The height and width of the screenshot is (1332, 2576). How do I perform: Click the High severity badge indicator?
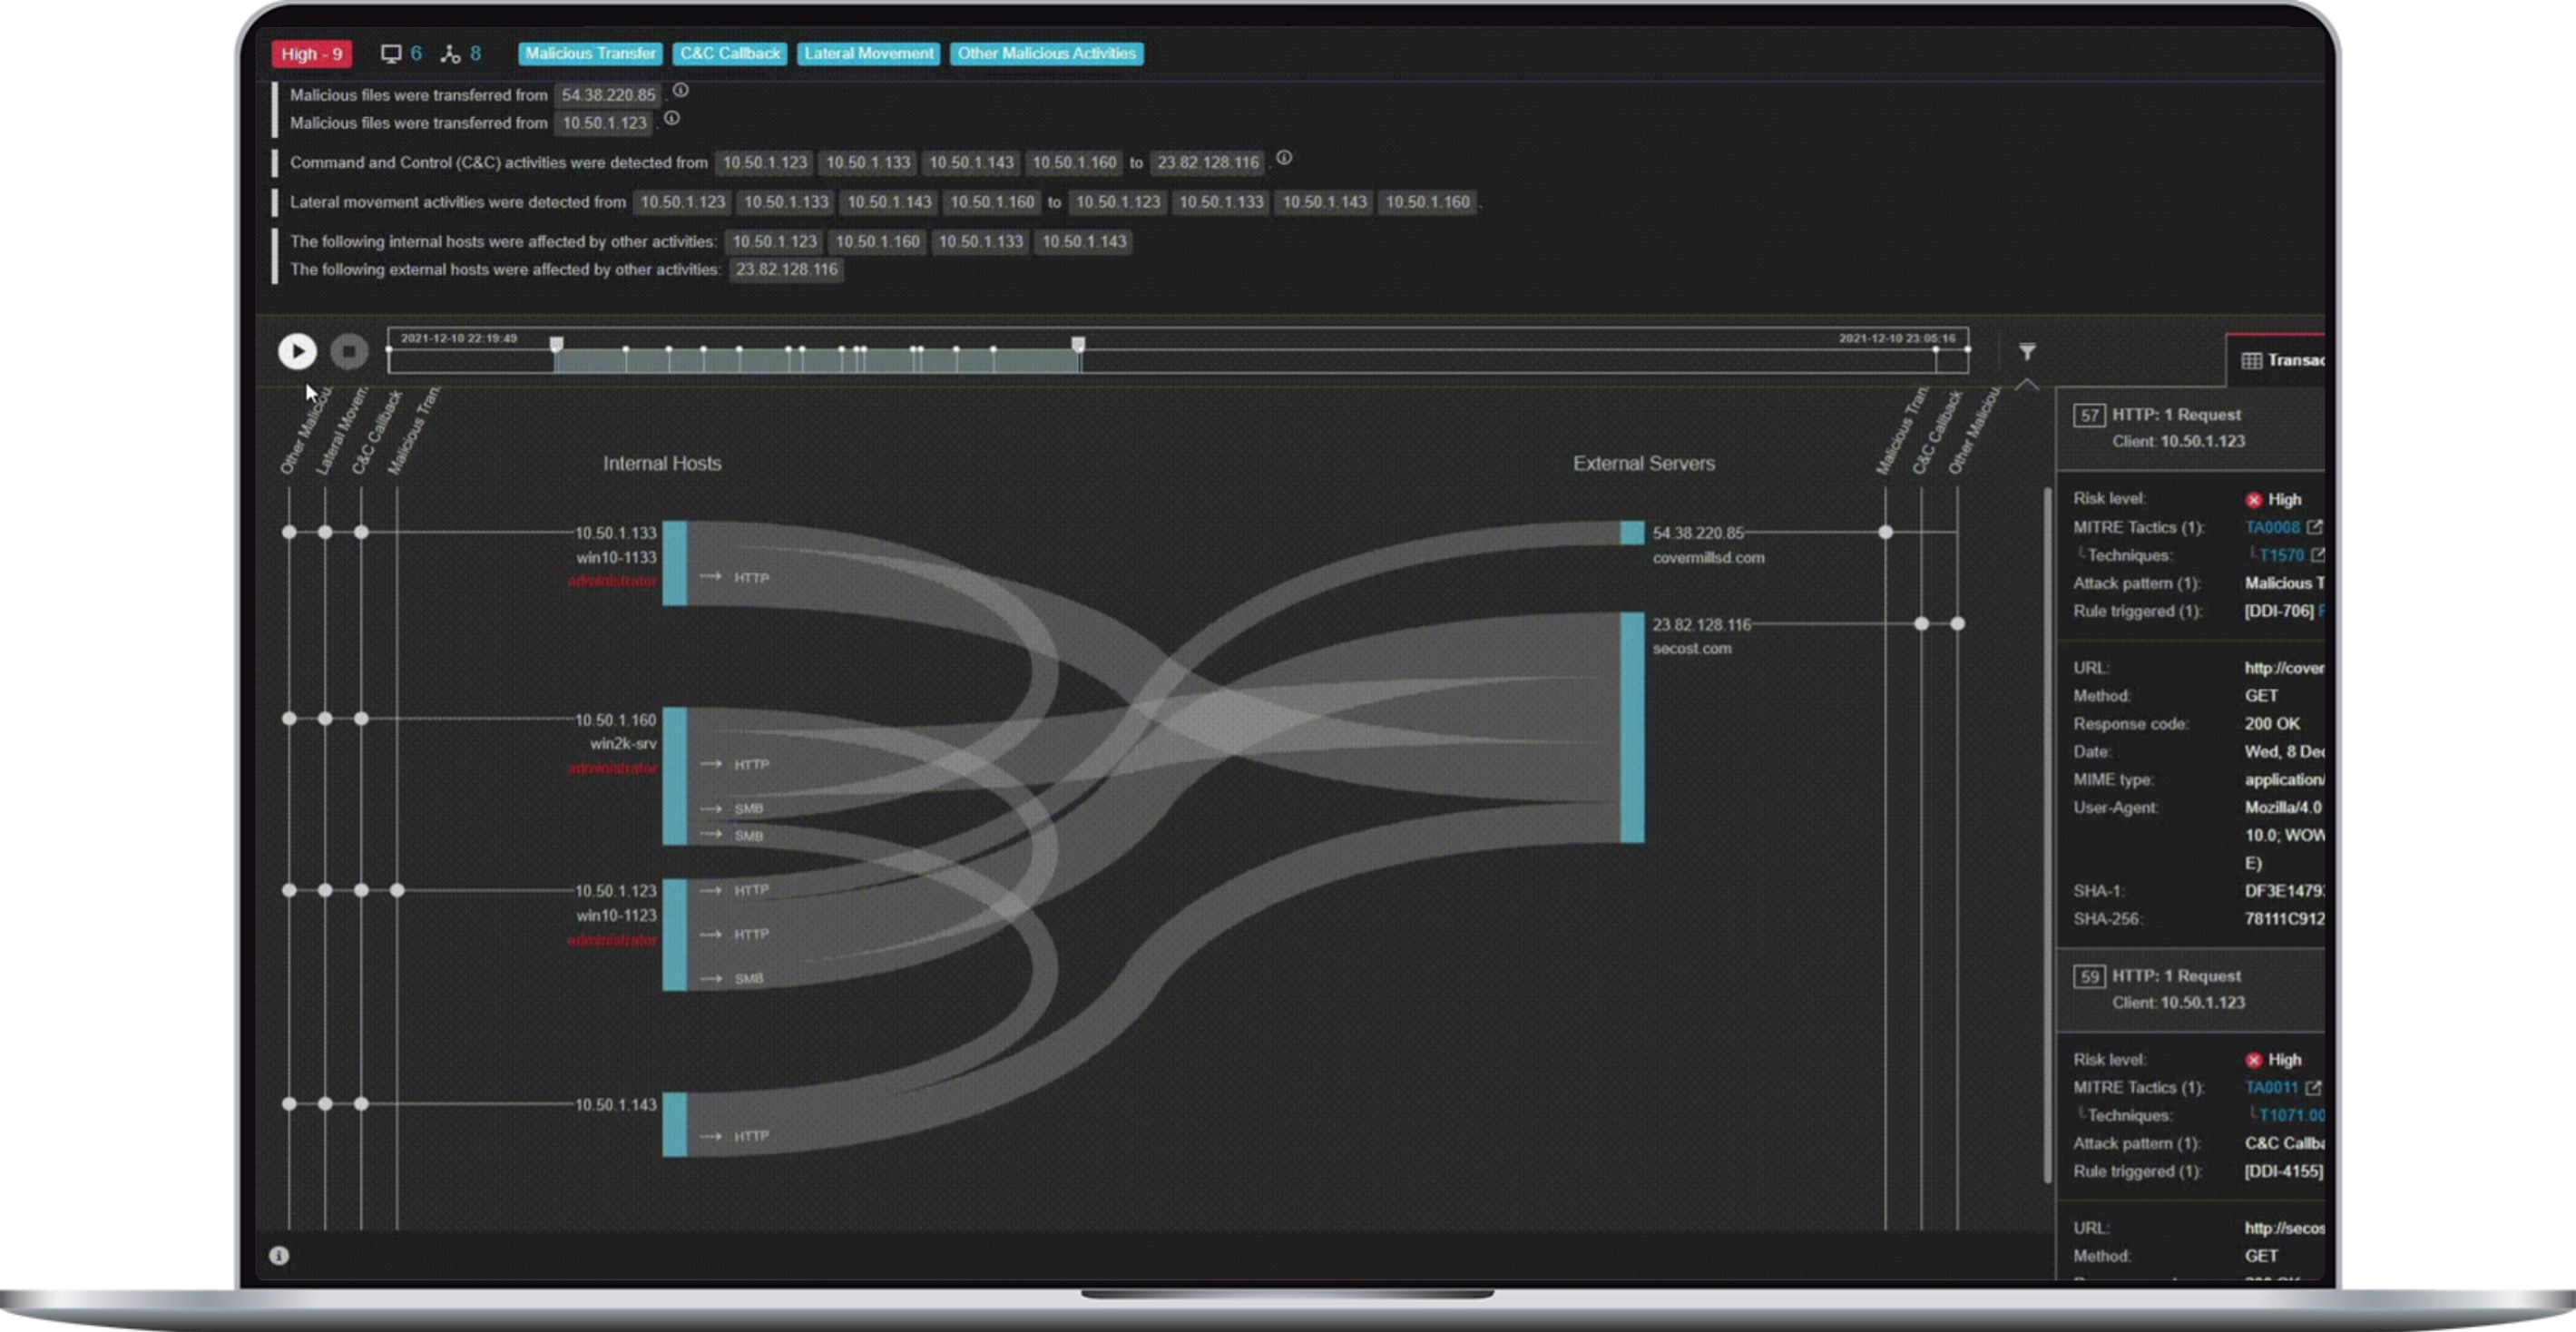pyautogui.click(x=310, y=54)
